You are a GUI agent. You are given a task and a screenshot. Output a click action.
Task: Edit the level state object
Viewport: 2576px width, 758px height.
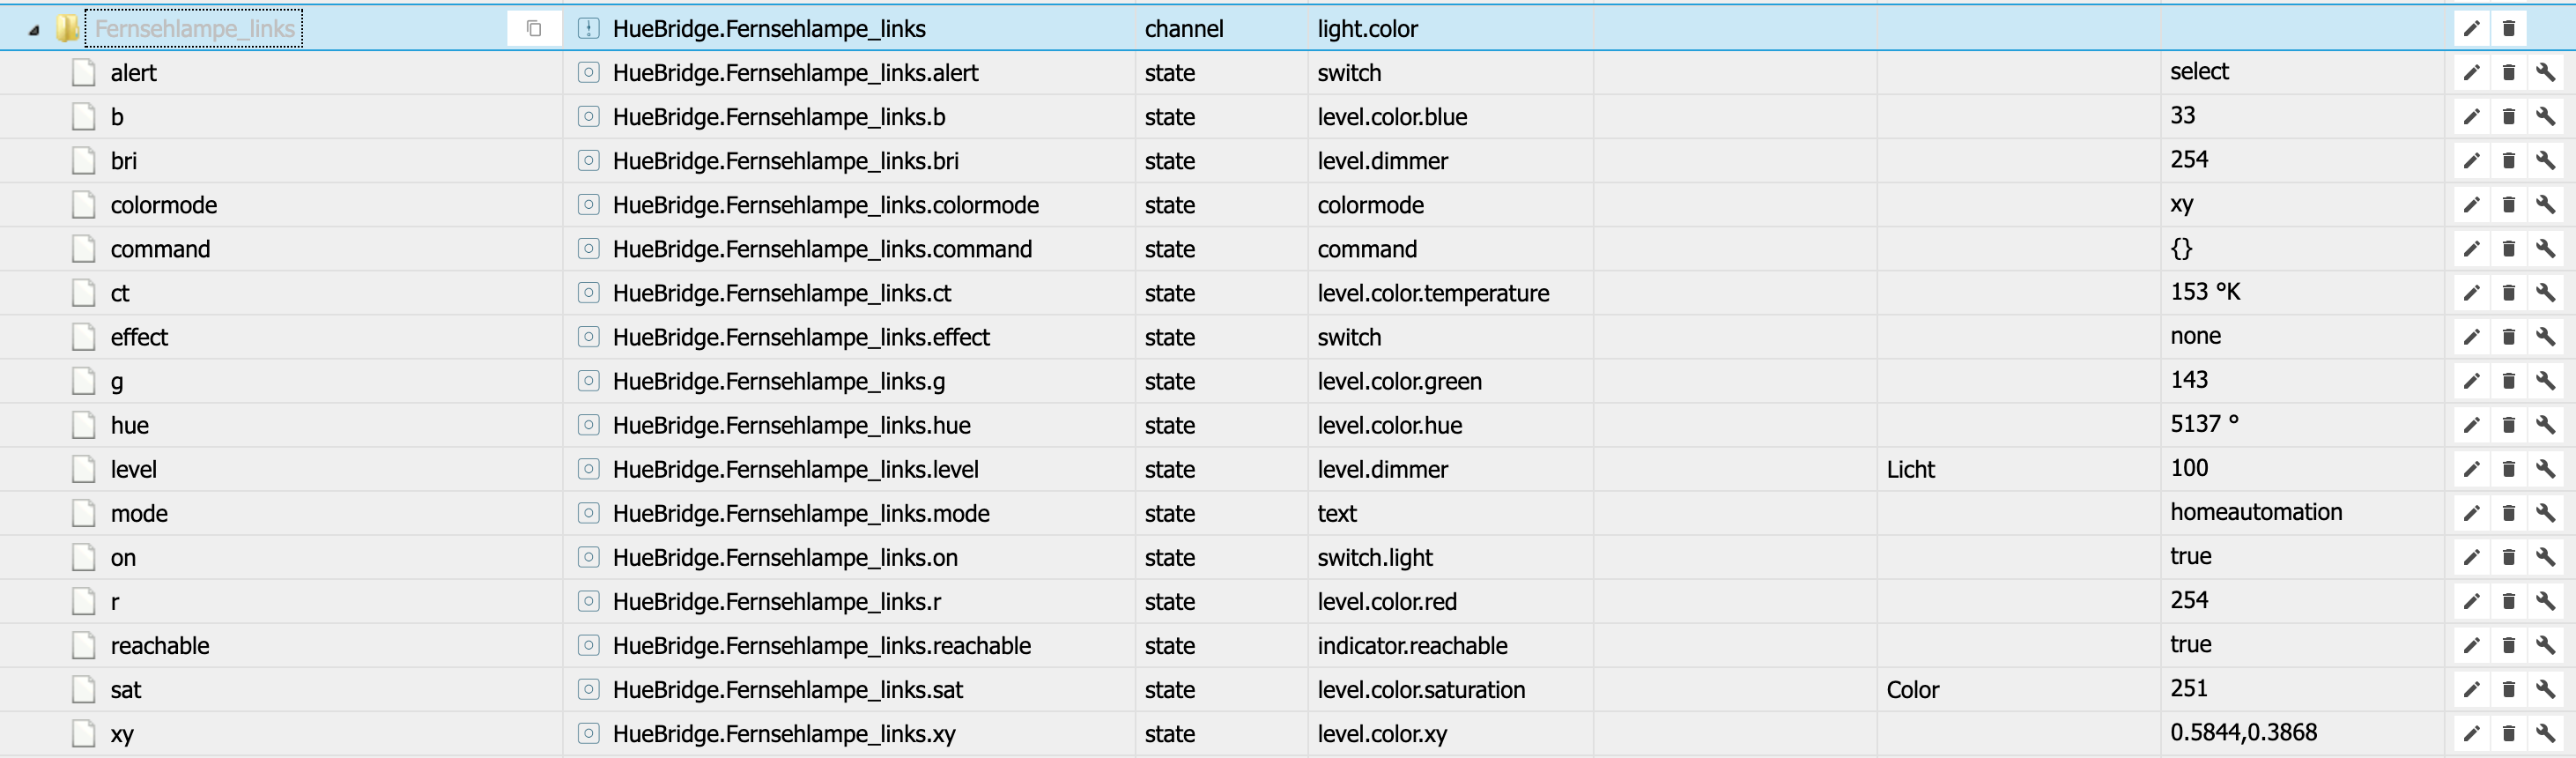coord(2471,469)
